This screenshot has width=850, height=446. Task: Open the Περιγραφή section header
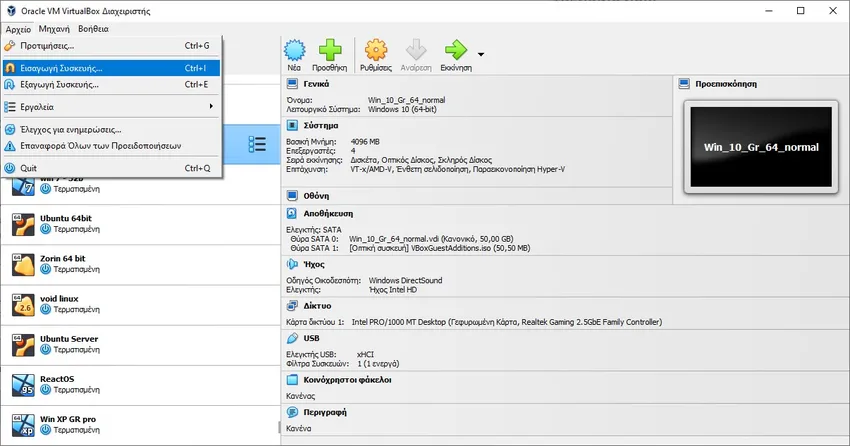[325, 412]
